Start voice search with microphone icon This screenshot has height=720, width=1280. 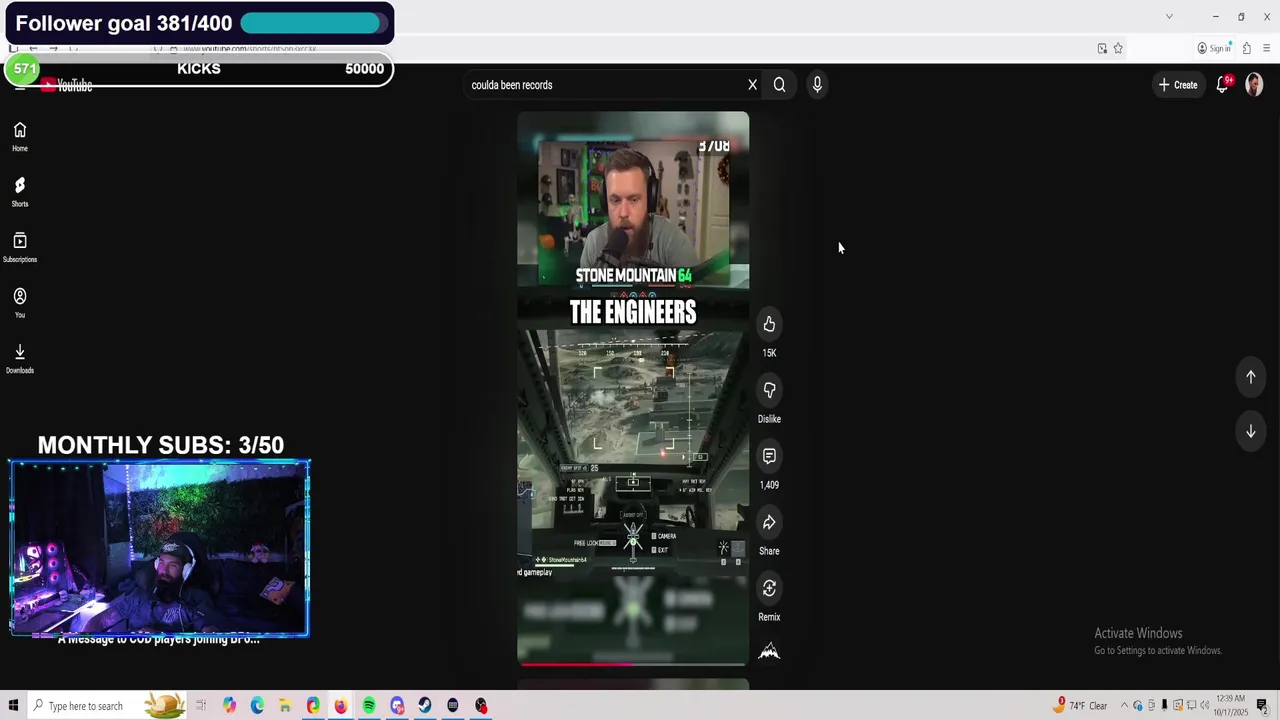click(817, 85)
